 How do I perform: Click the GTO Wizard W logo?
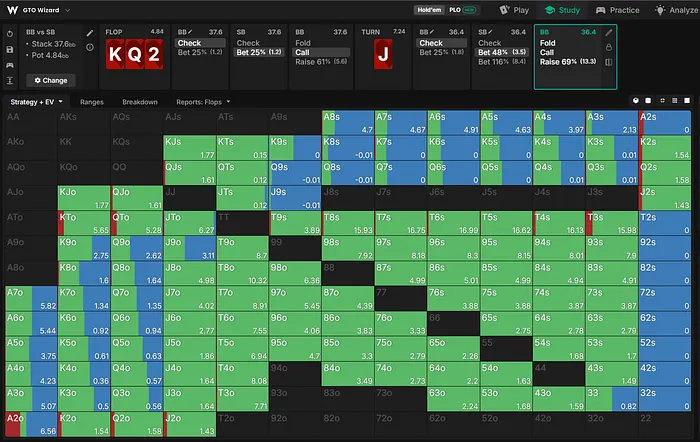pyautogui.click(x=12, y=10)
